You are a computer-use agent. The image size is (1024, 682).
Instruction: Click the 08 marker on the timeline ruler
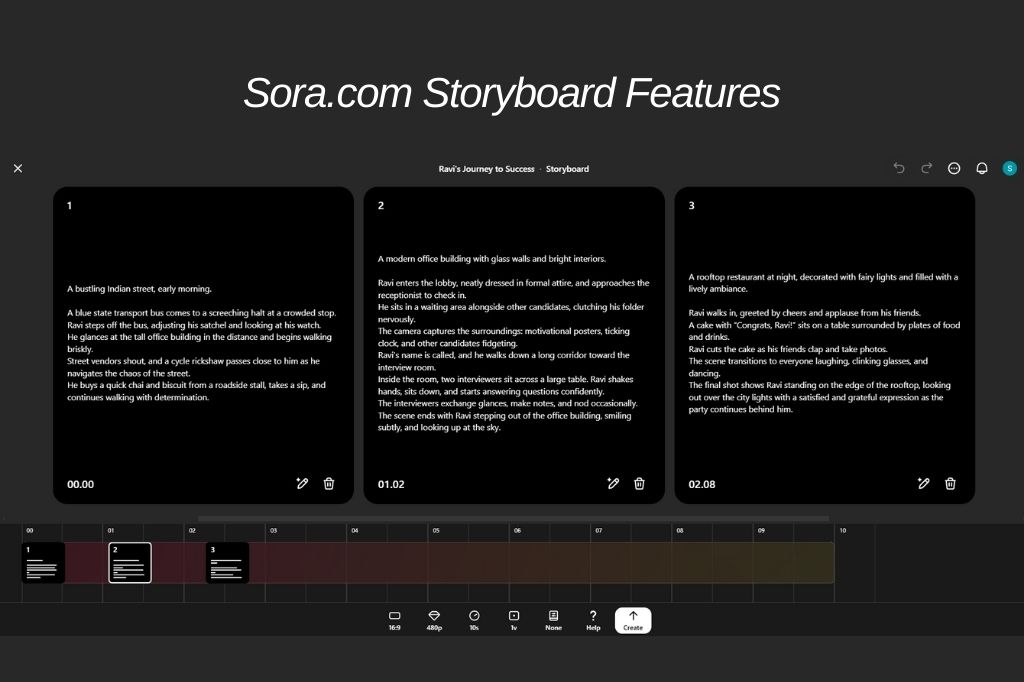coord(680,530)
